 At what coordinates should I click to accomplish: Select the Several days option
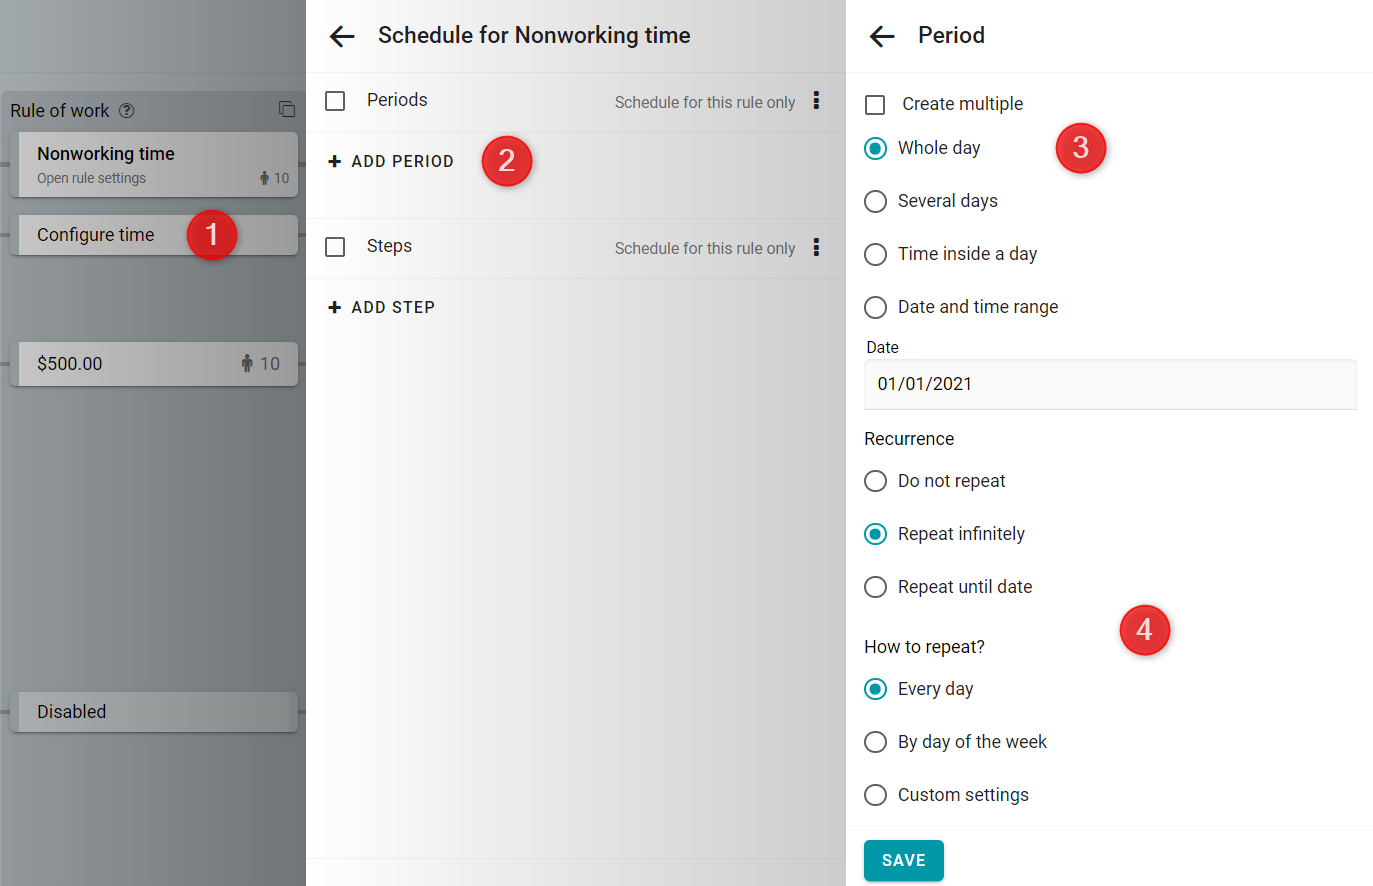pos(875,201)
